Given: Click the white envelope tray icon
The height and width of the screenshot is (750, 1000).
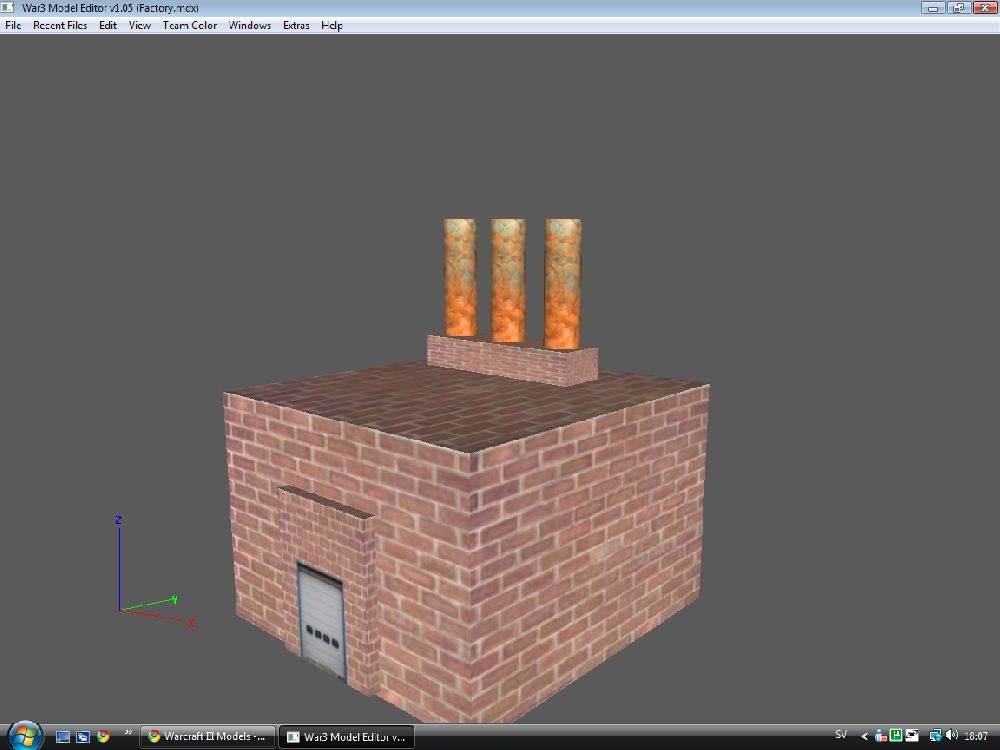Looking at the screenshot, I should coord(911,735).
